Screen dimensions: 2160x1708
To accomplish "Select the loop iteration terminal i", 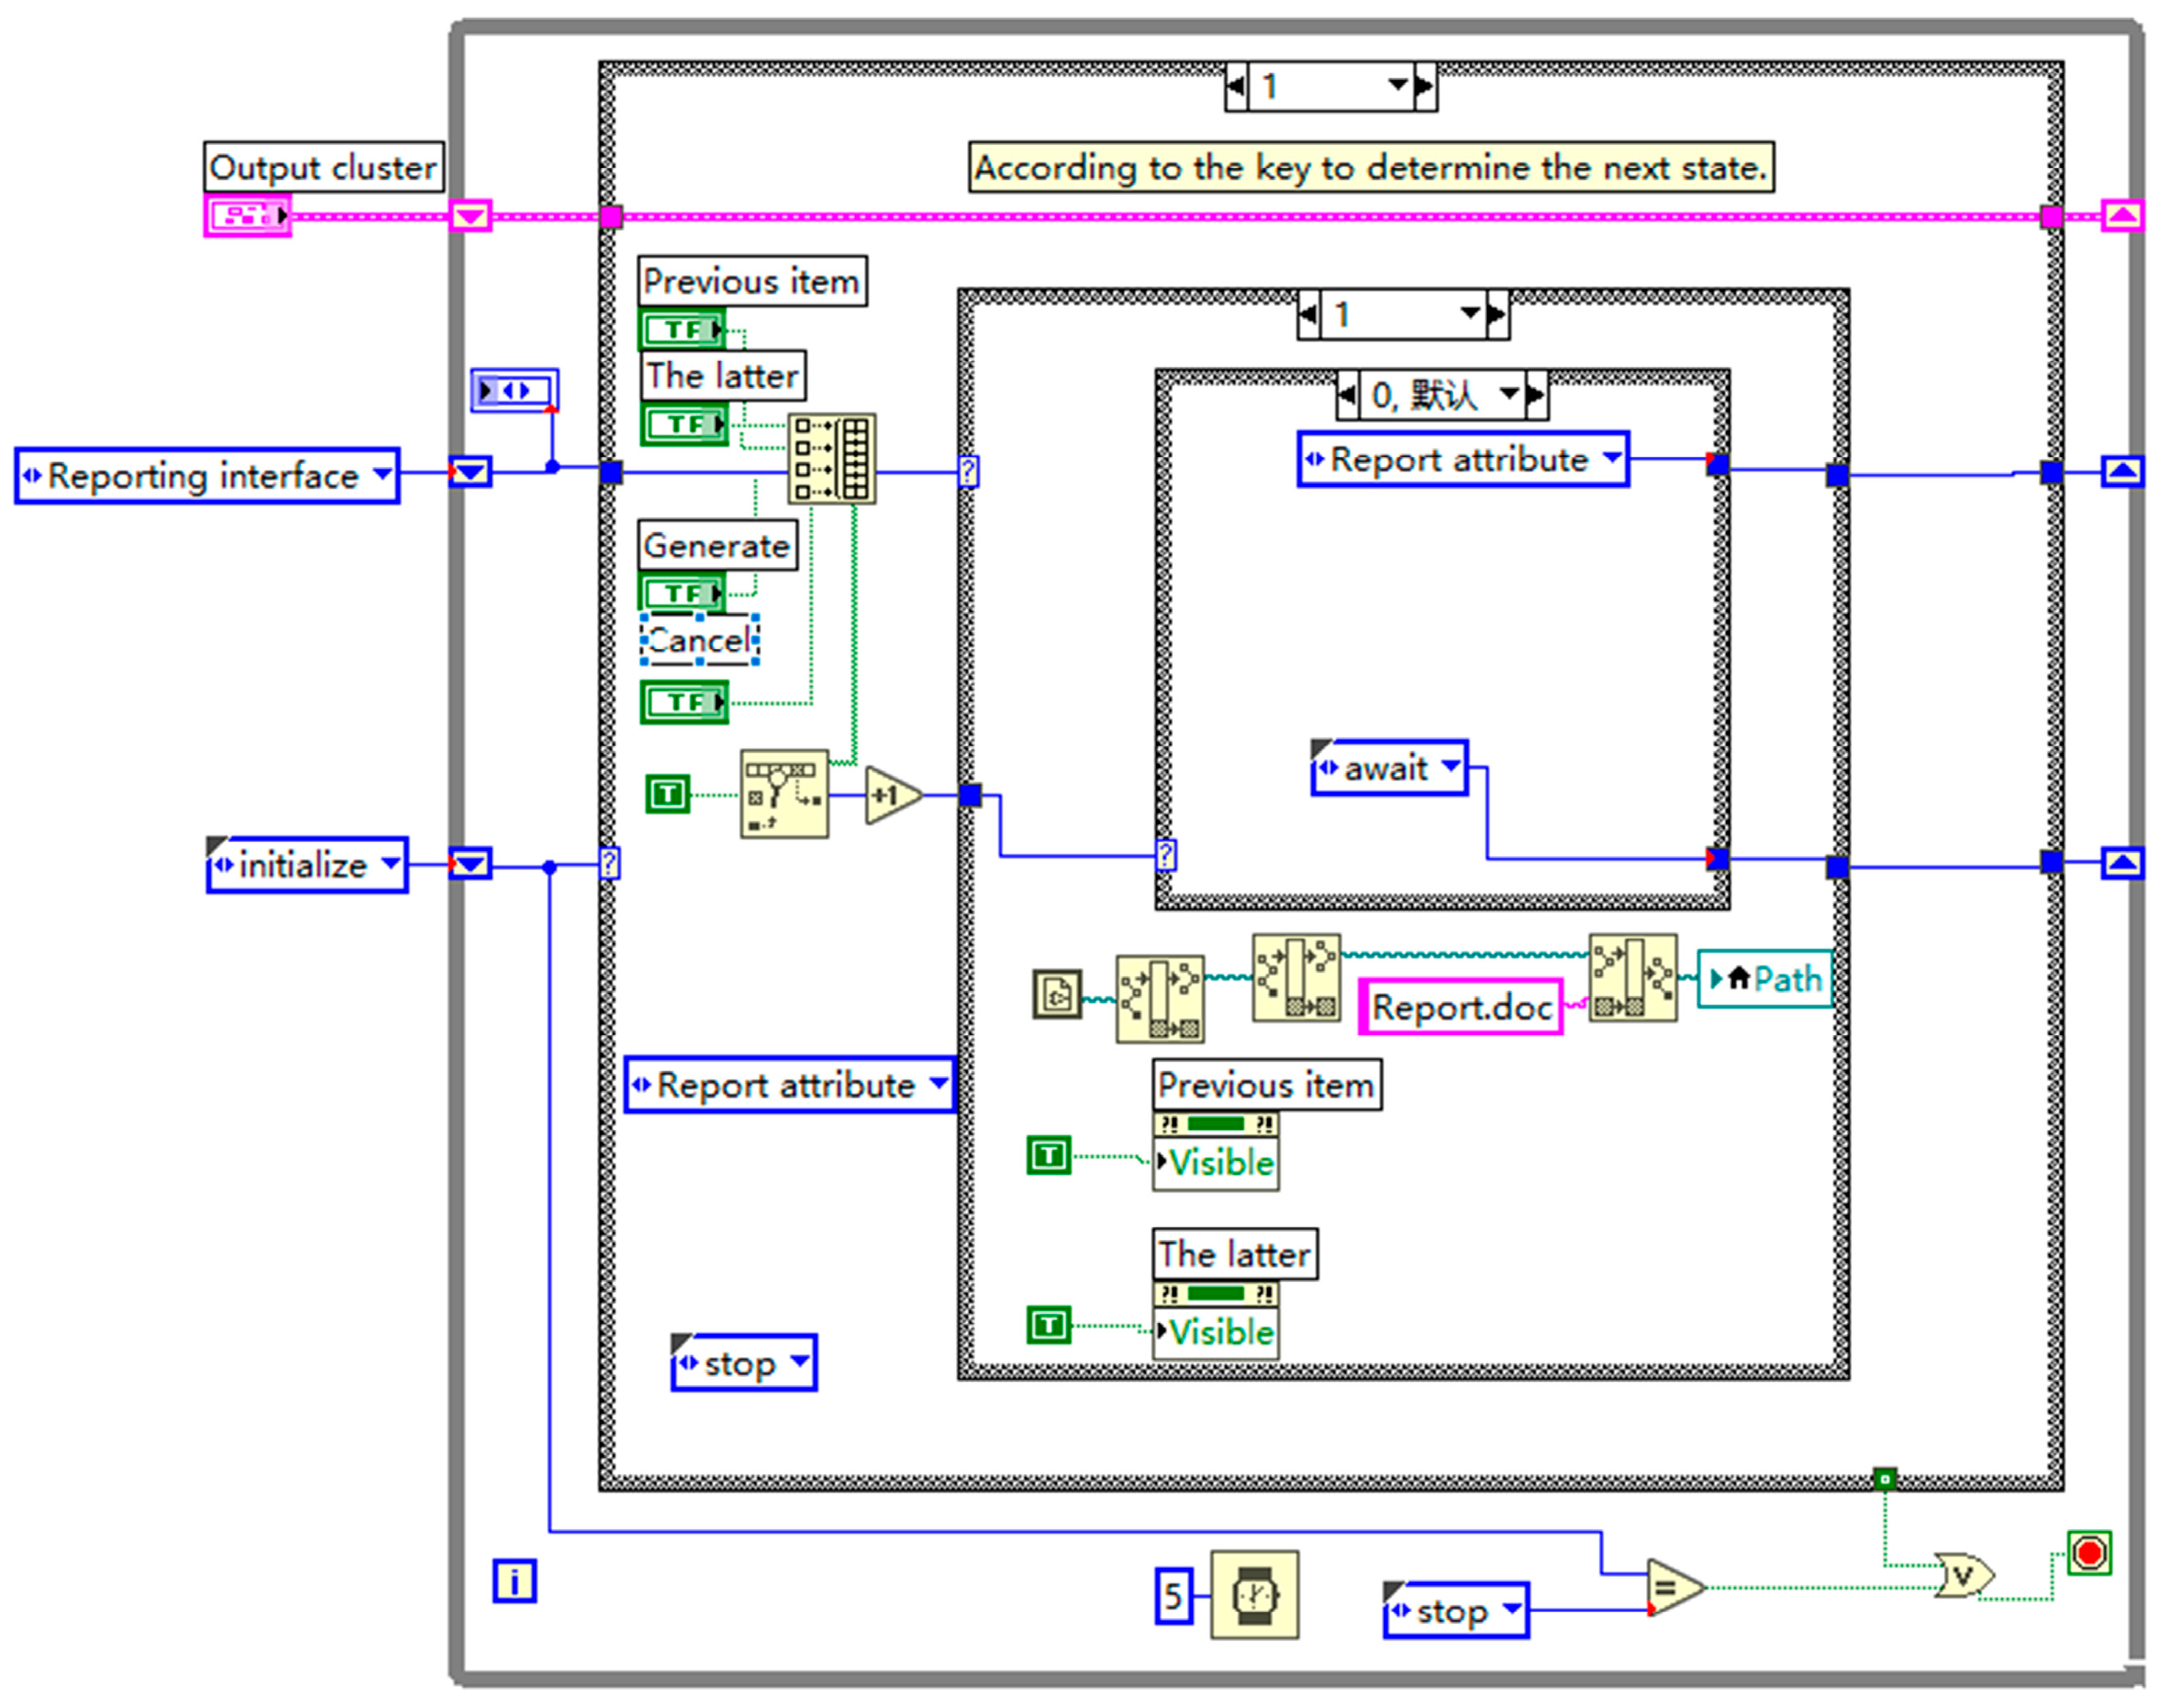I will tap(514, 1581).
